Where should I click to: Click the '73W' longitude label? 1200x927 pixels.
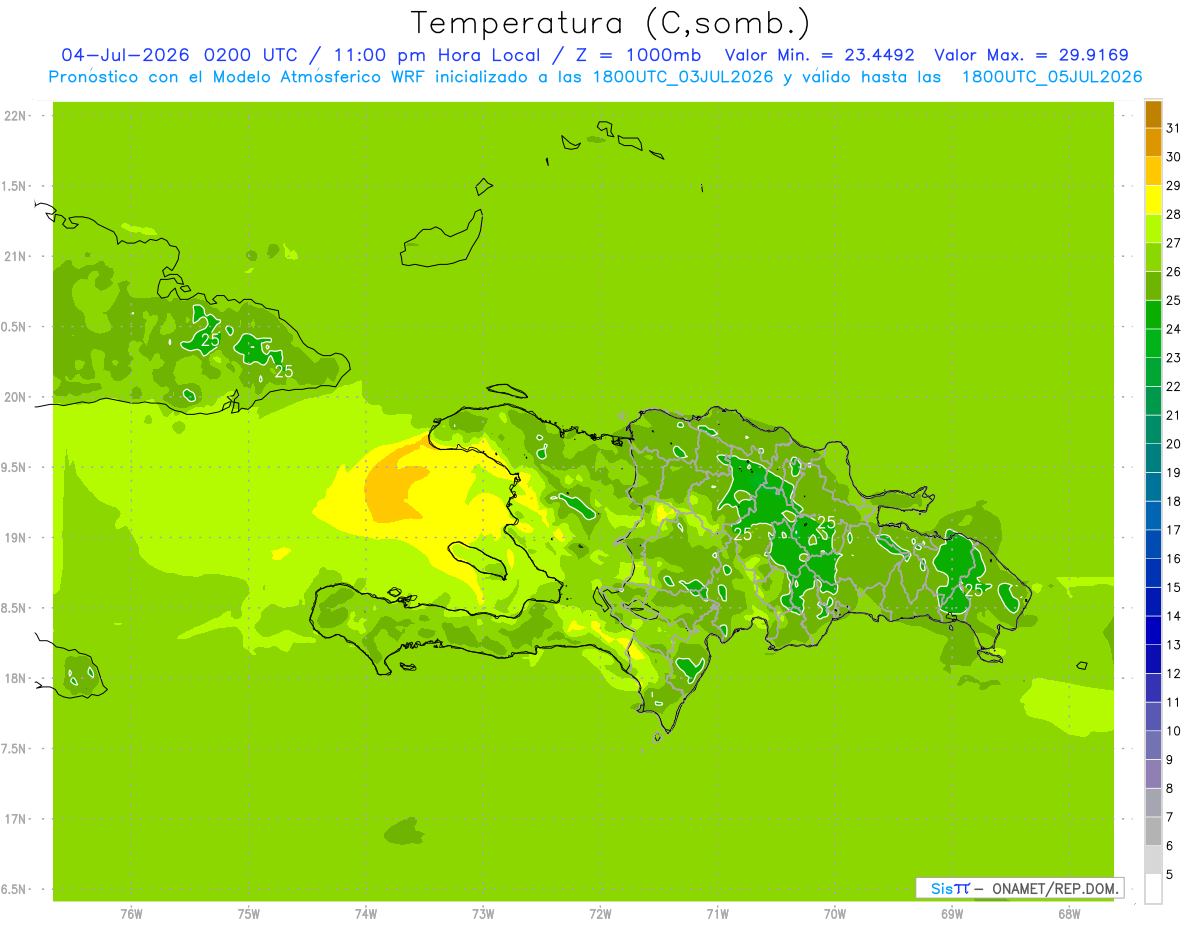pos(483,914)
